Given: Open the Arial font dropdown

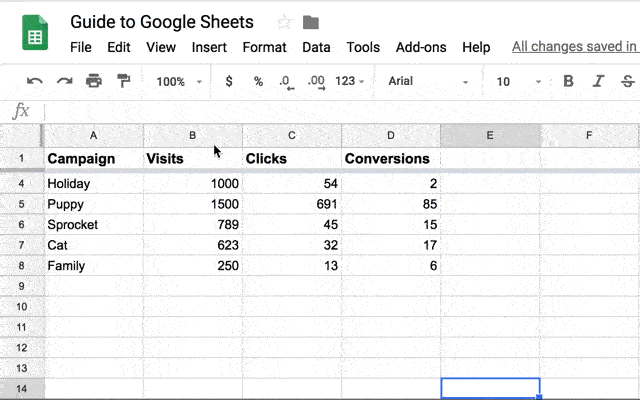Looking at the screenshot, I should click(425, 82).
